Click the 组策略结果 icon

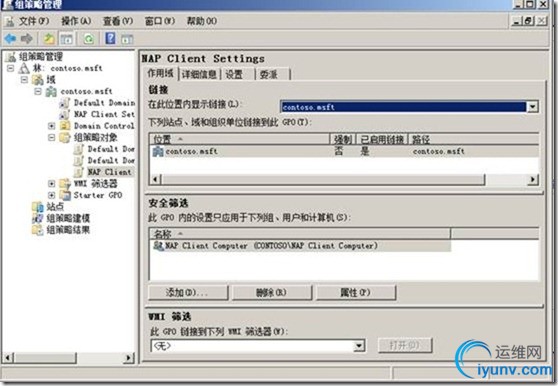(x=38, y=230)
